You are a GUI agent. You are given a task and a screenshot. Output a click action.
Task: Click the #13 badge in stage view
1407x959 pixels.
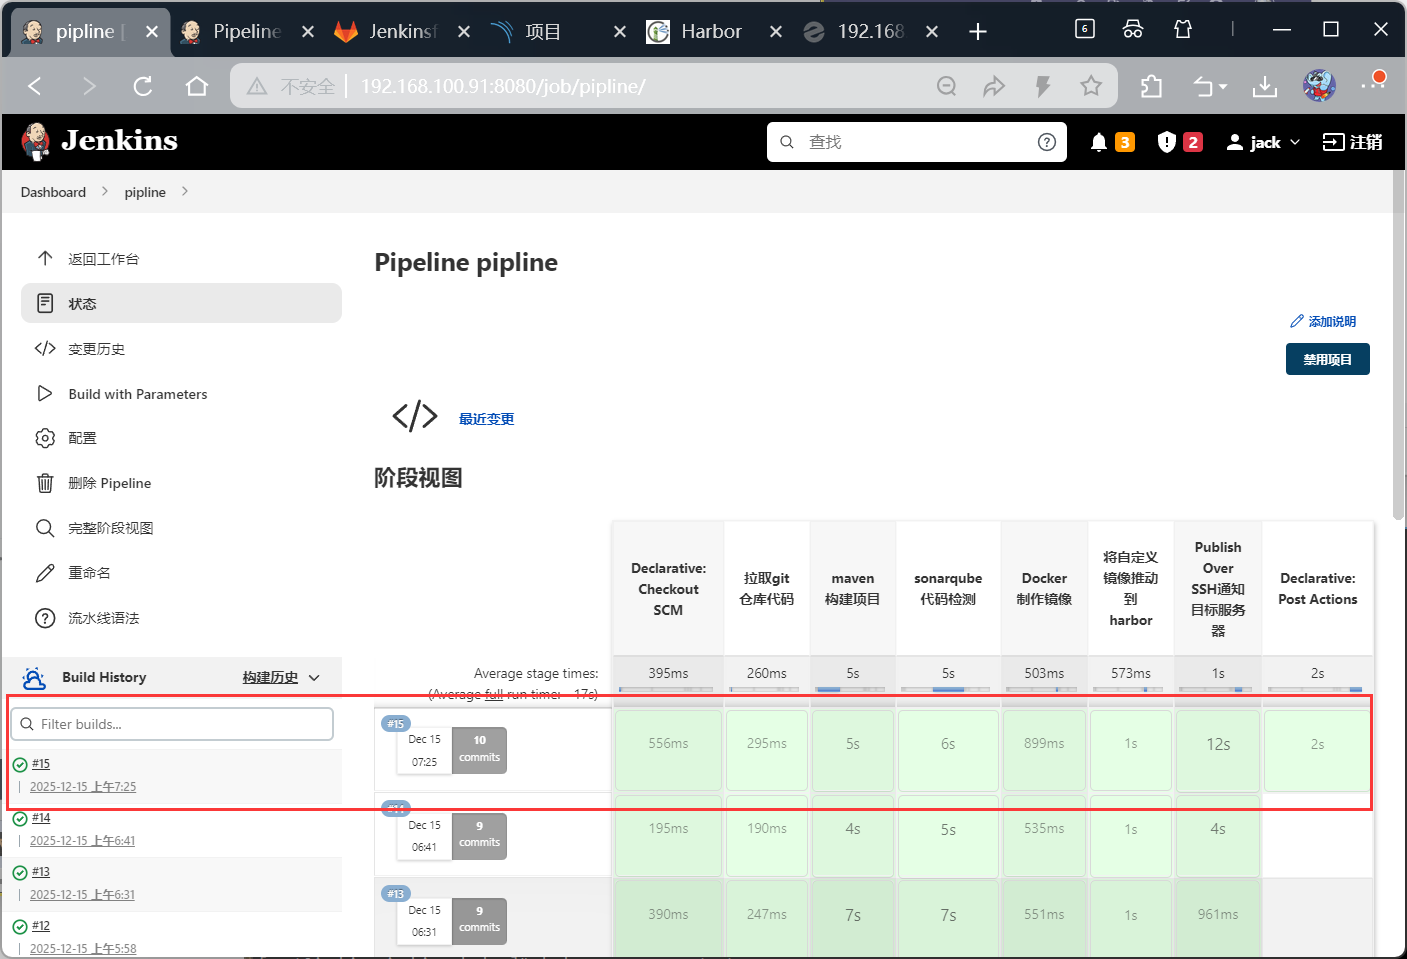pos(396,894)
